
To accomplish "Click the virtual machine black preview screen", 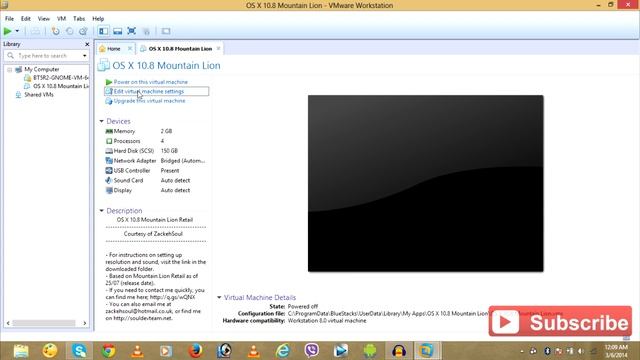I will coord(425,183).
